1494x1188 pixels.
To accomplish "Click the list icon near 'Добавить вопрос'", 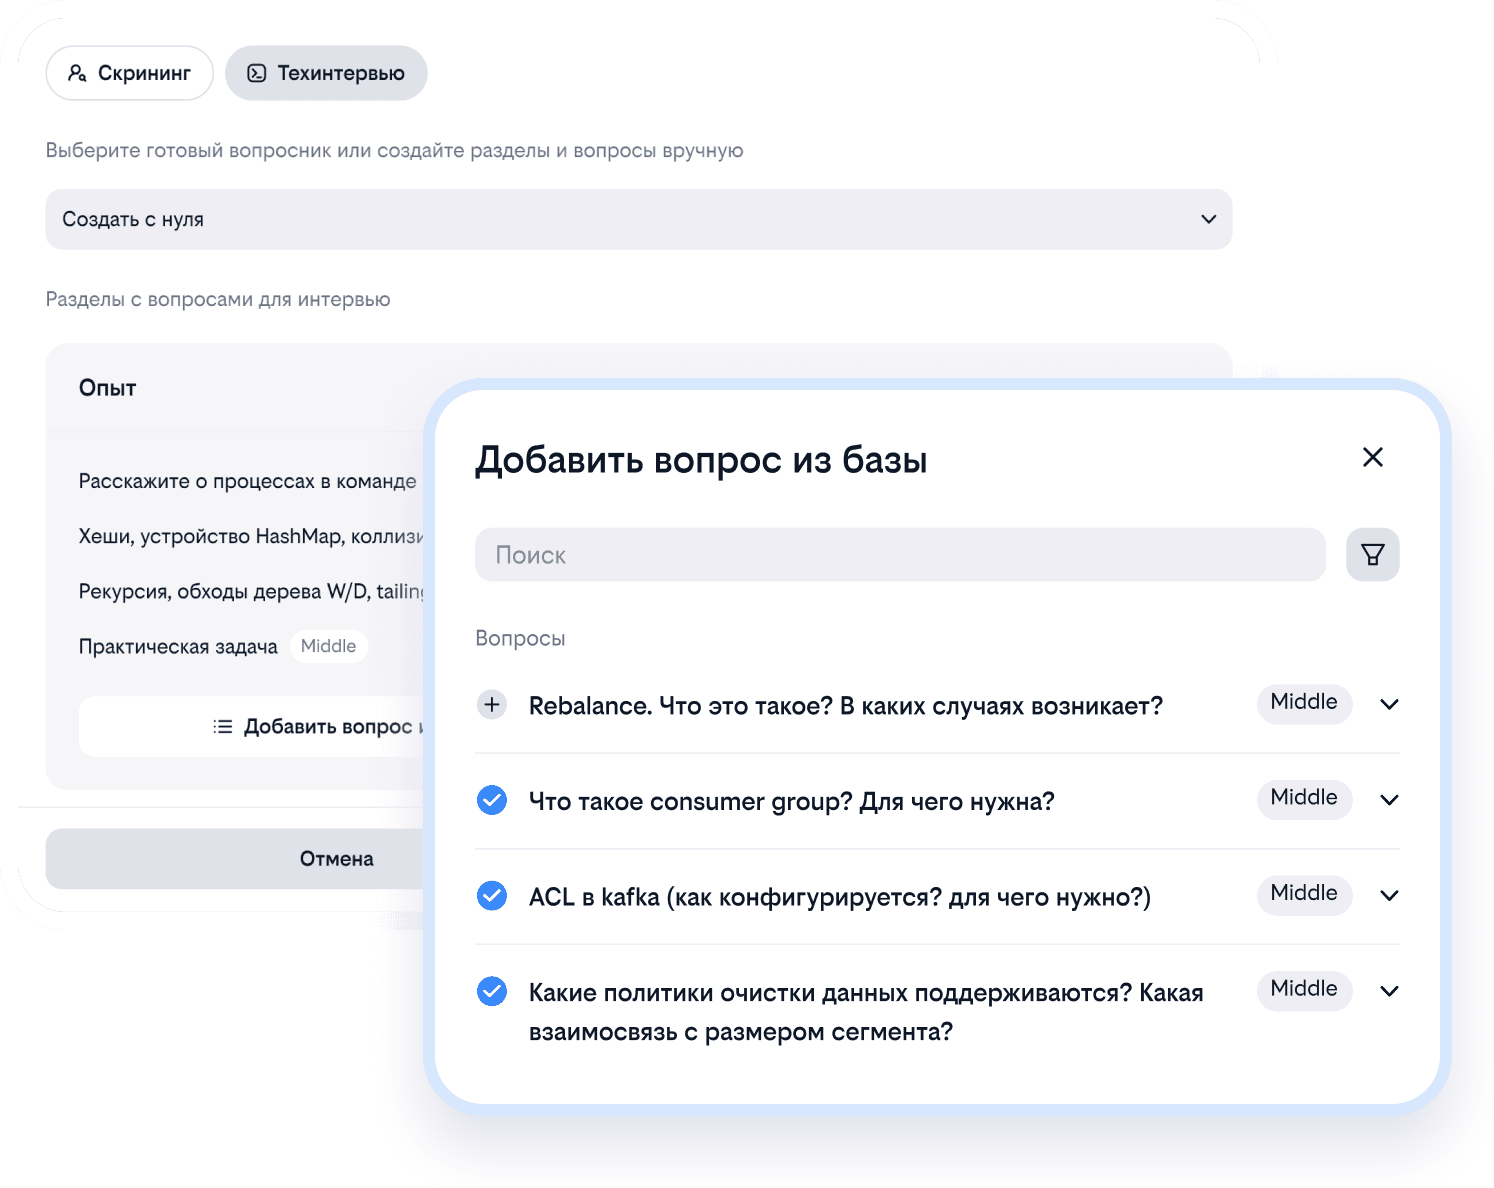I will [223, 727].
